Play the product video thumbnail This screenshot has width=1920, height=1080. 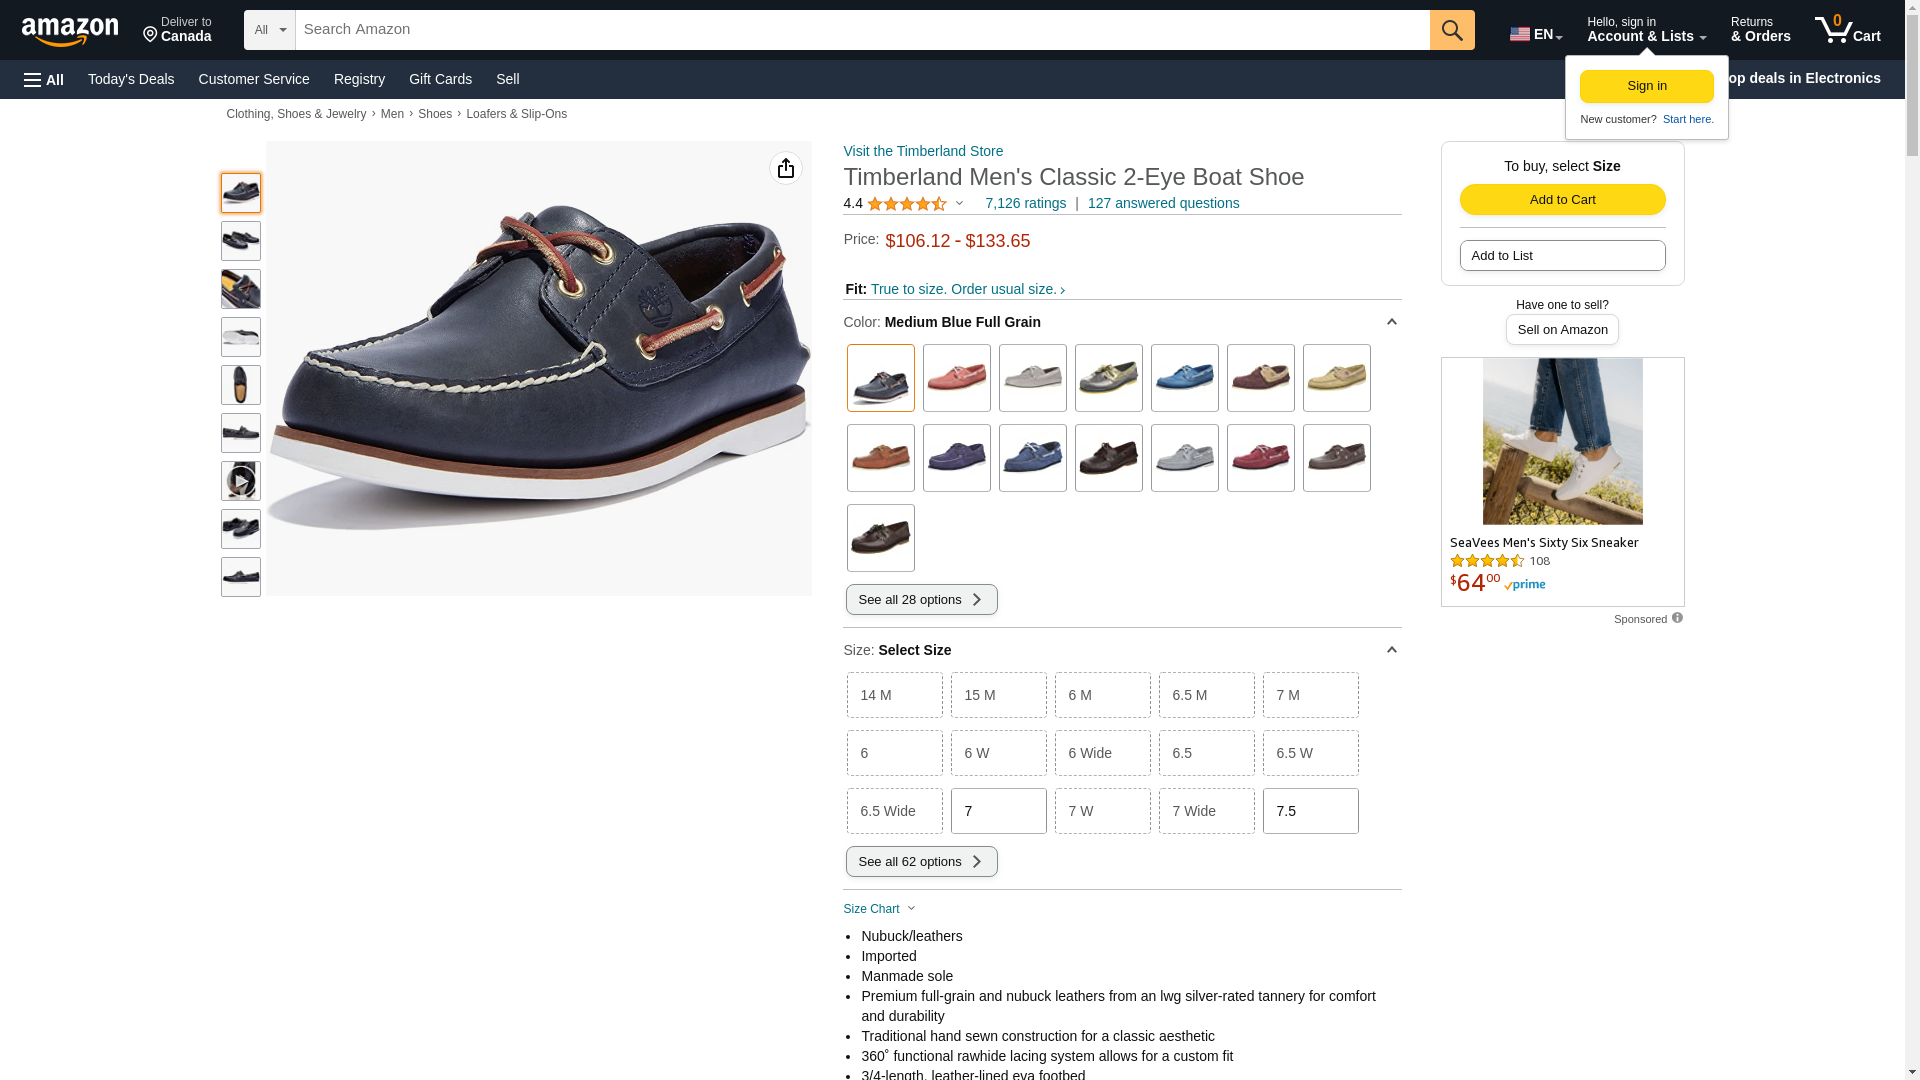241,481
